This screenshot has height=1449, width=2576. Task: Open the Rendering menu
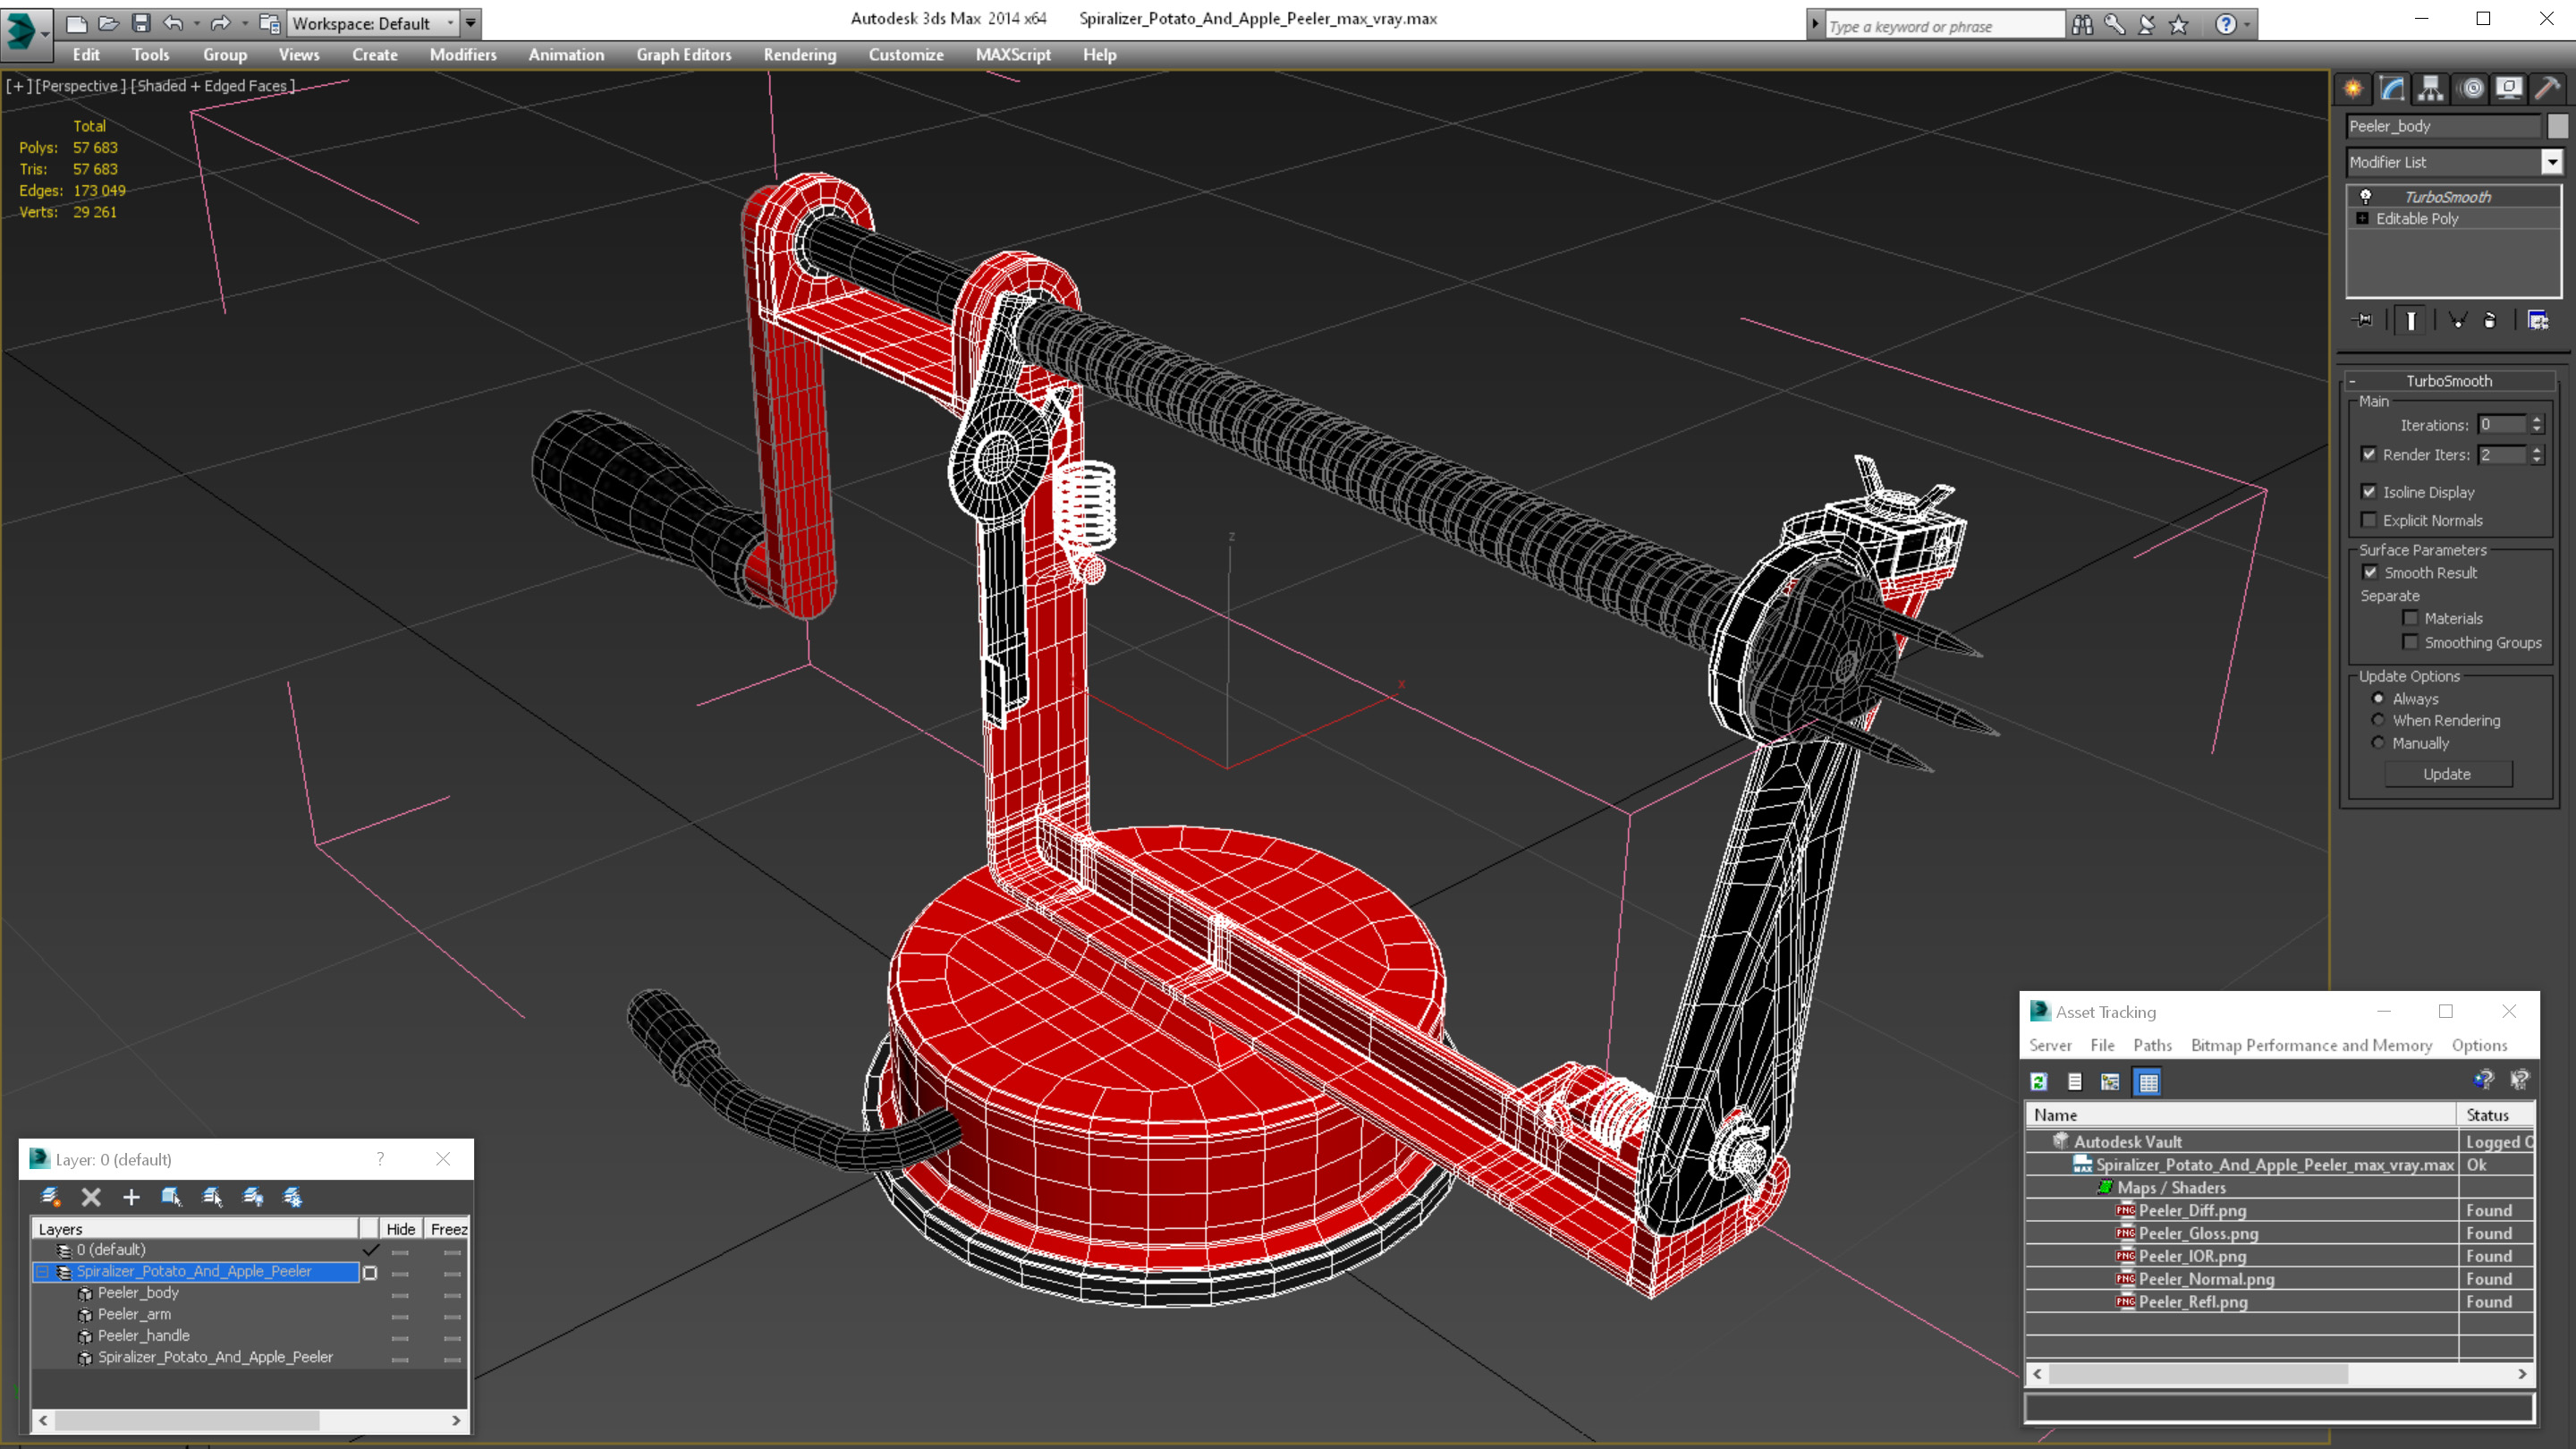coord(799,55)
